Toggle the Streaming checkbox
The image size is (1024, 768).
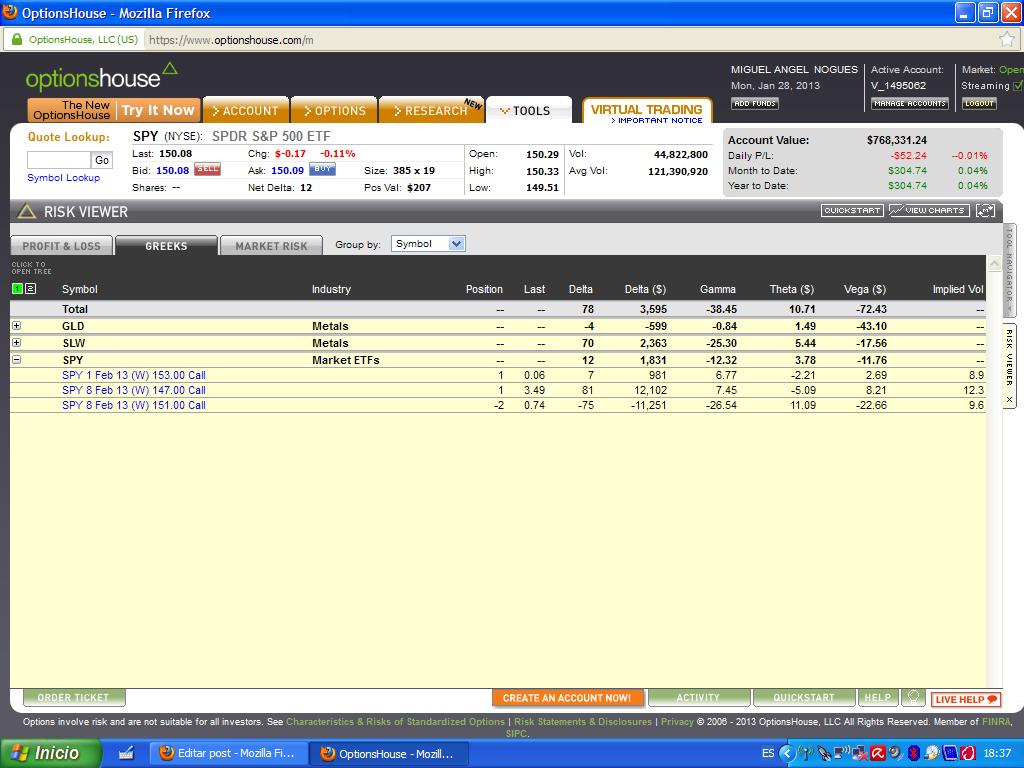click(1018, 86)
